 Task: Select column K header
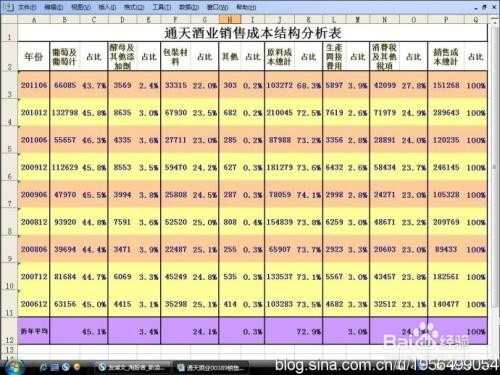(x=309, y=20)
